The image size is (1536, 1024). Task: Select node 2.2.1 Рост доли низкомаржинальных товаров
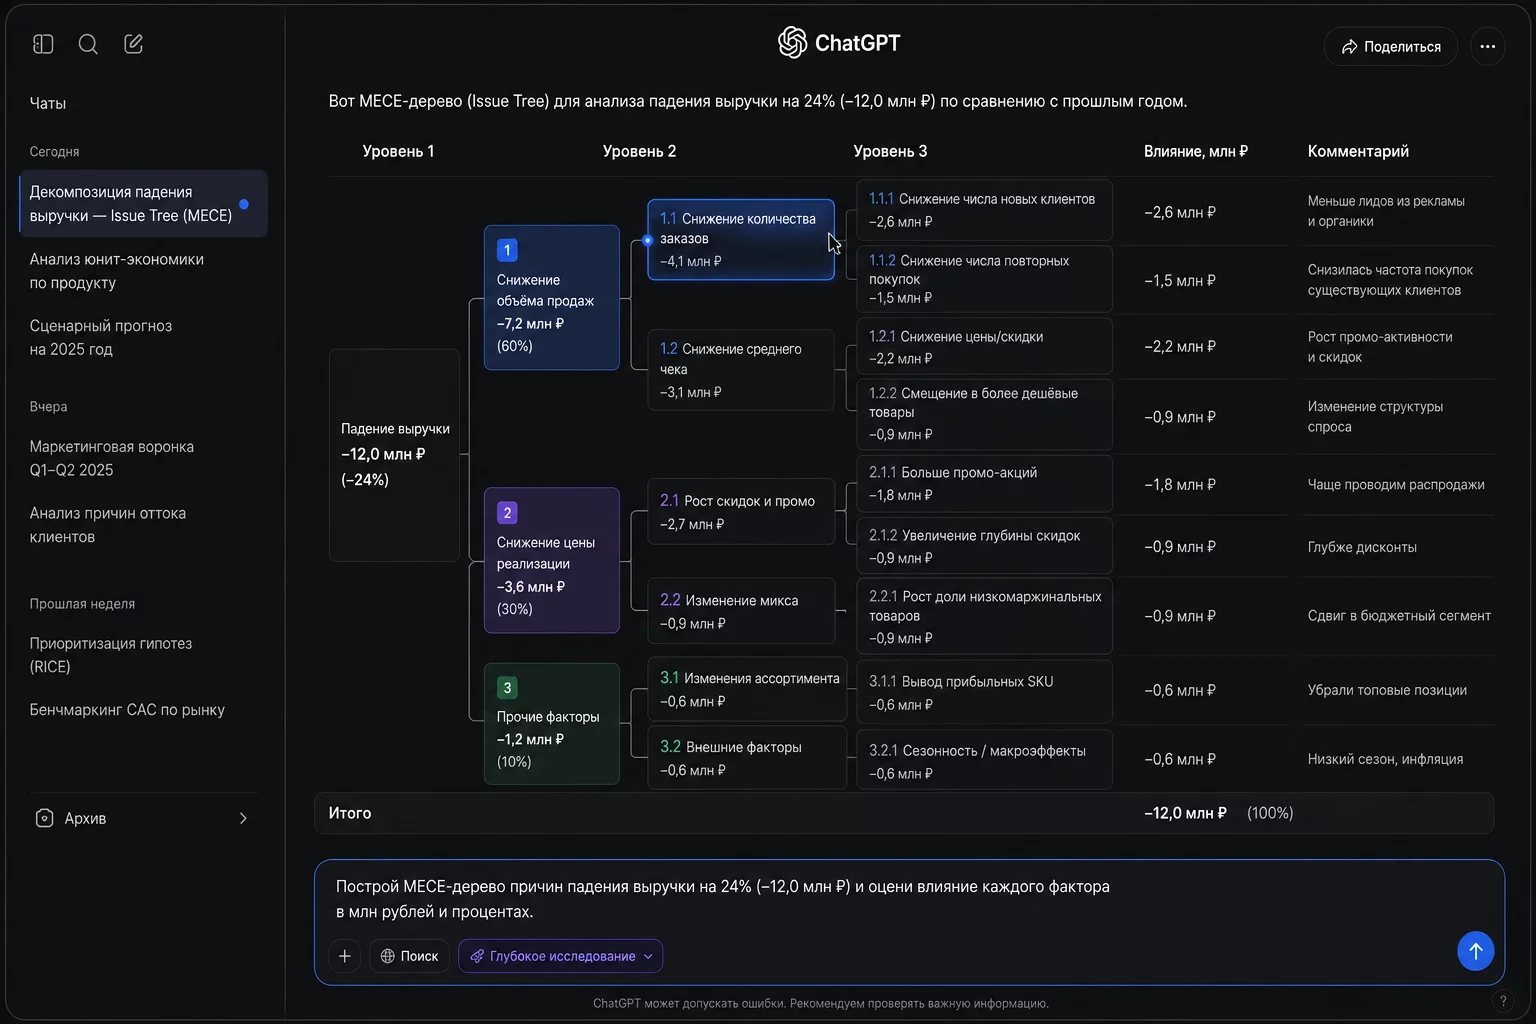pos(984,616)
